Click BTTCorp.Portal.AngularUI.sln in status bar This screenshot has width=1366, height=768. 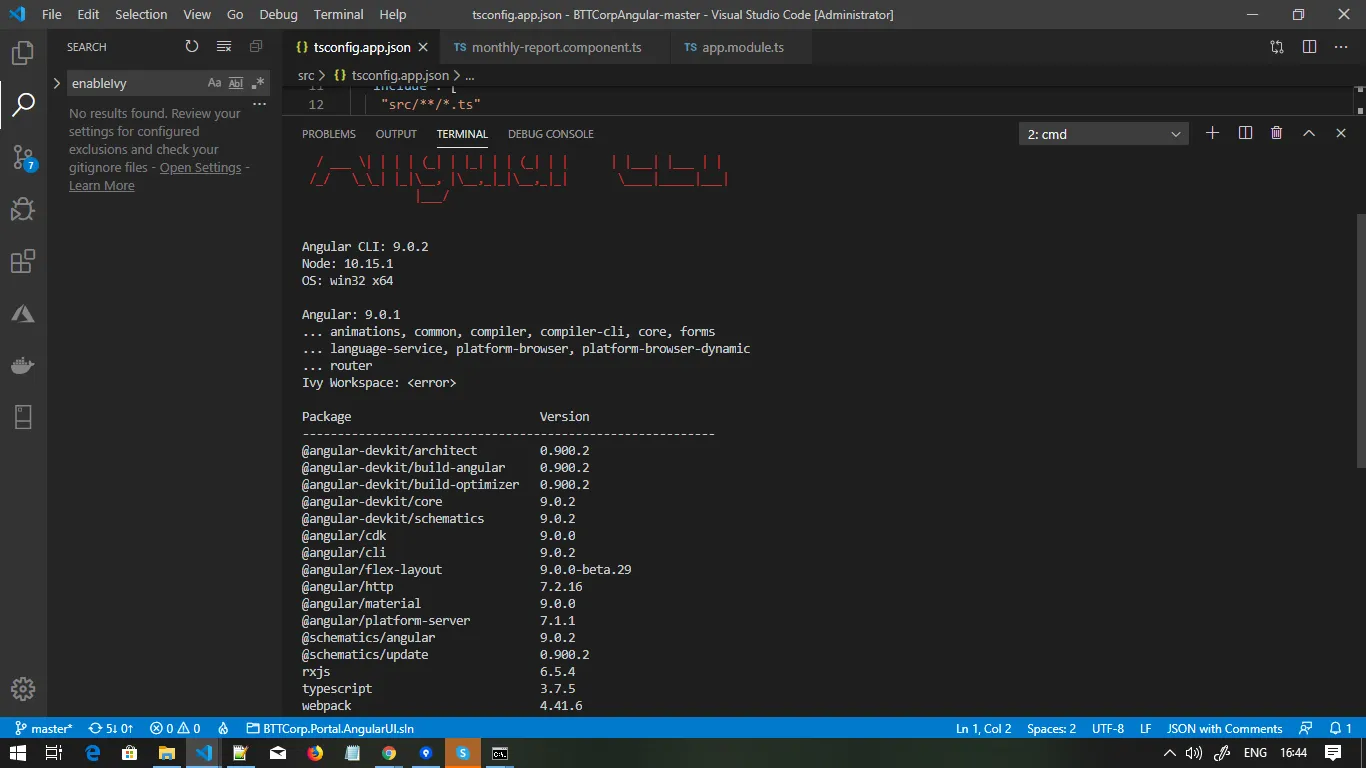[330, 728]
